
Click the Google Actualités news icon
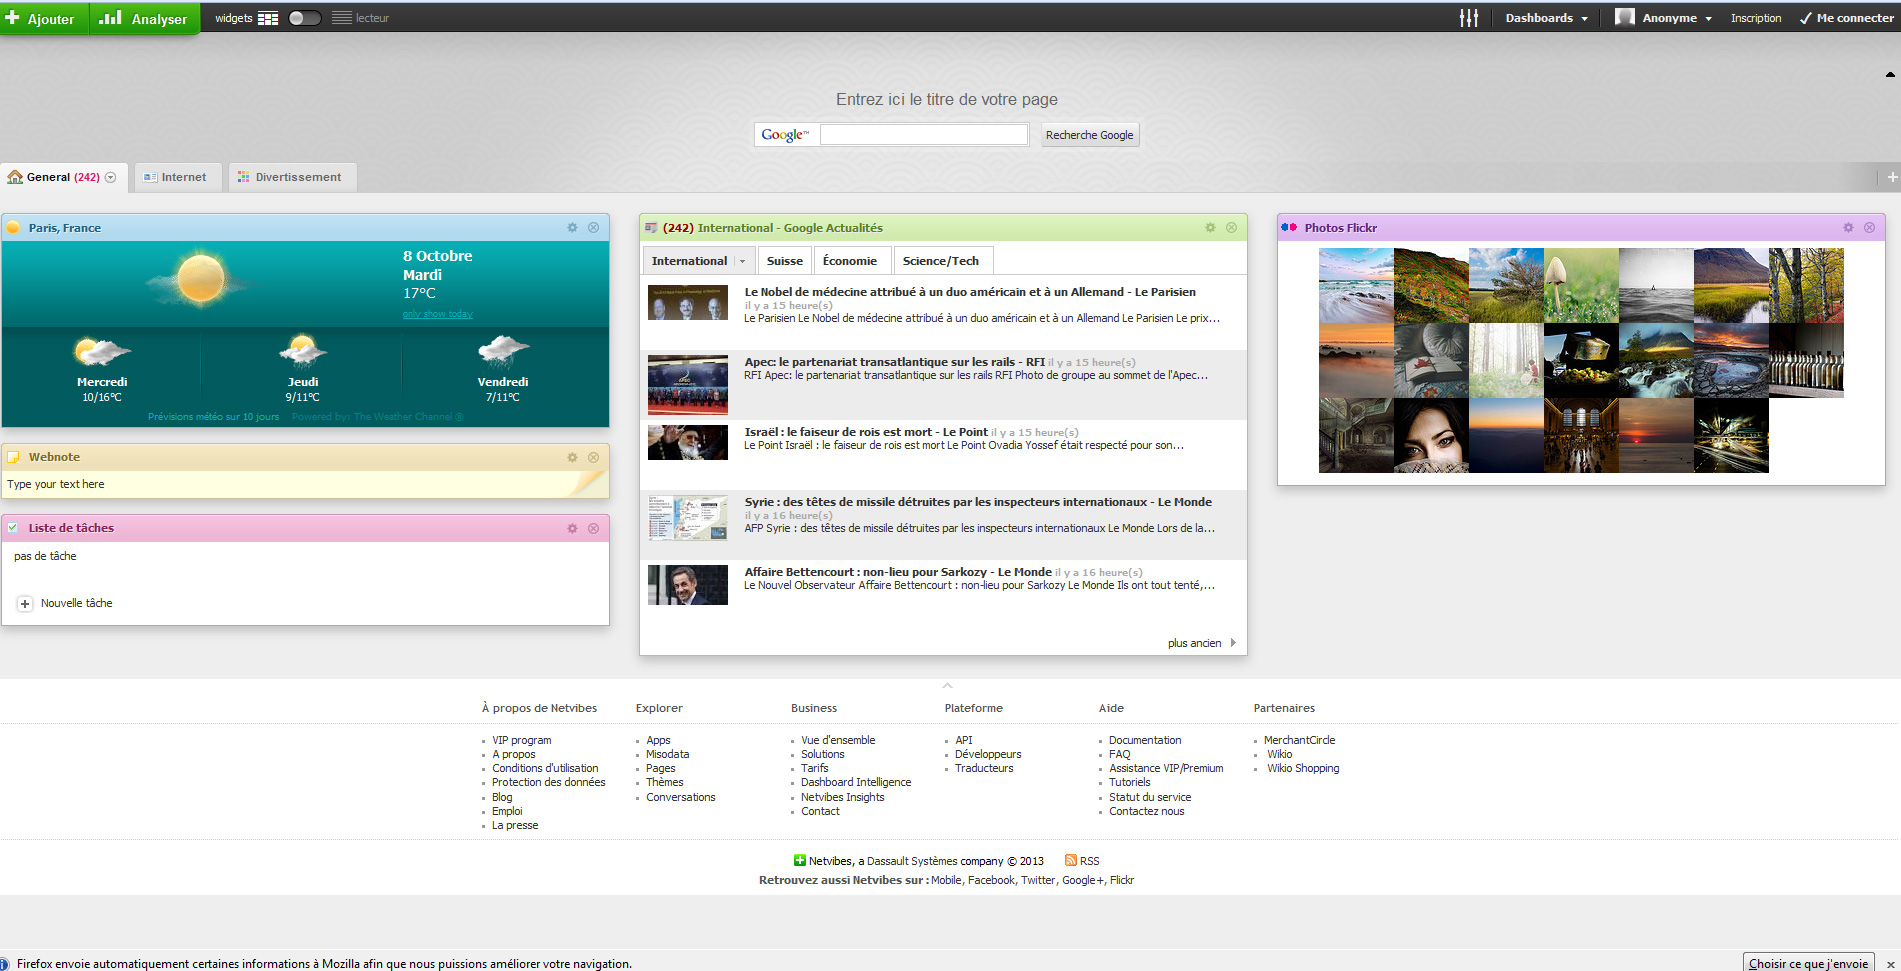pyautogui.click(x=651, y=228)
